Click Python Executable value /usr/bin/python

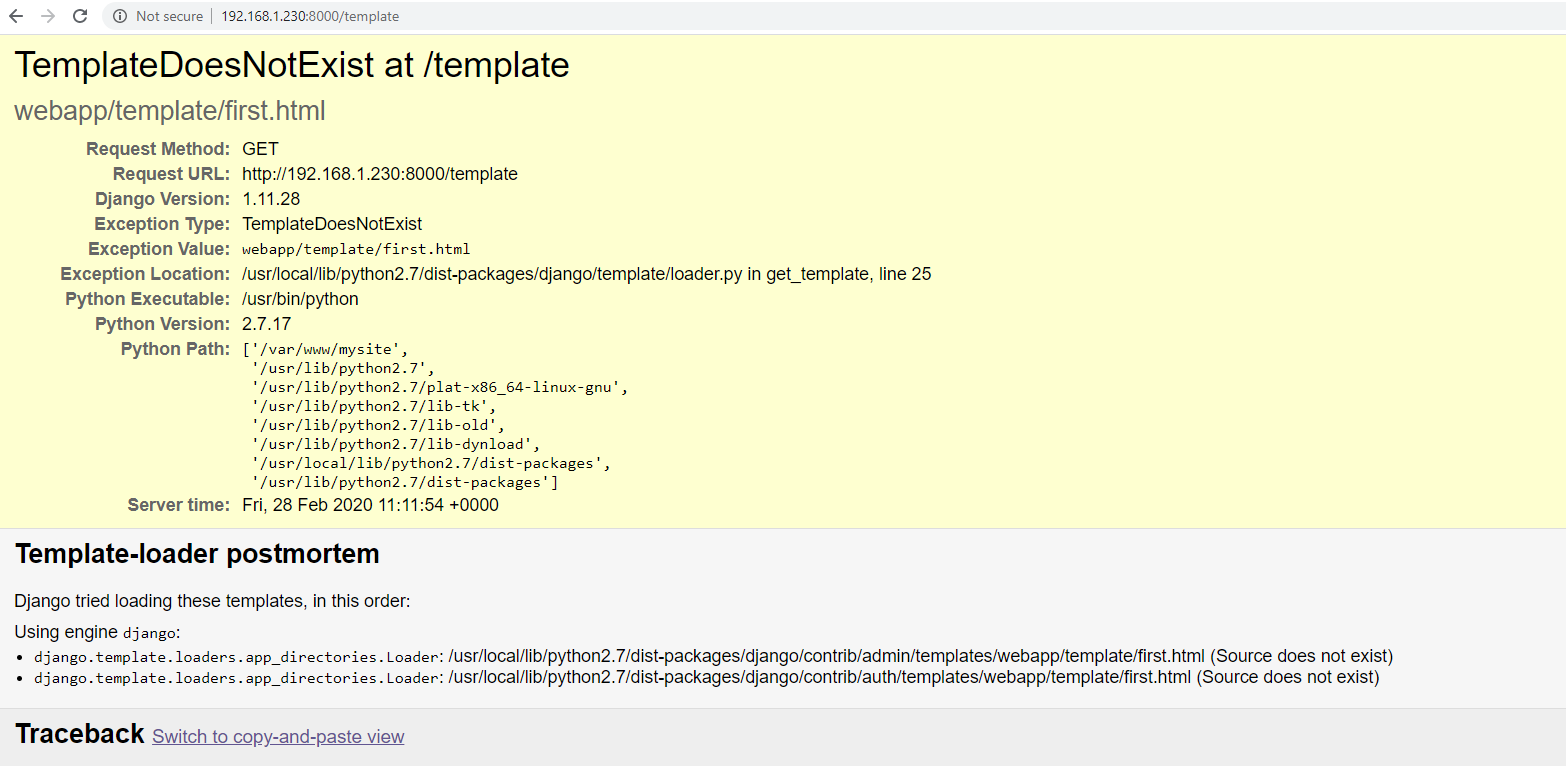tap(300, 299)
